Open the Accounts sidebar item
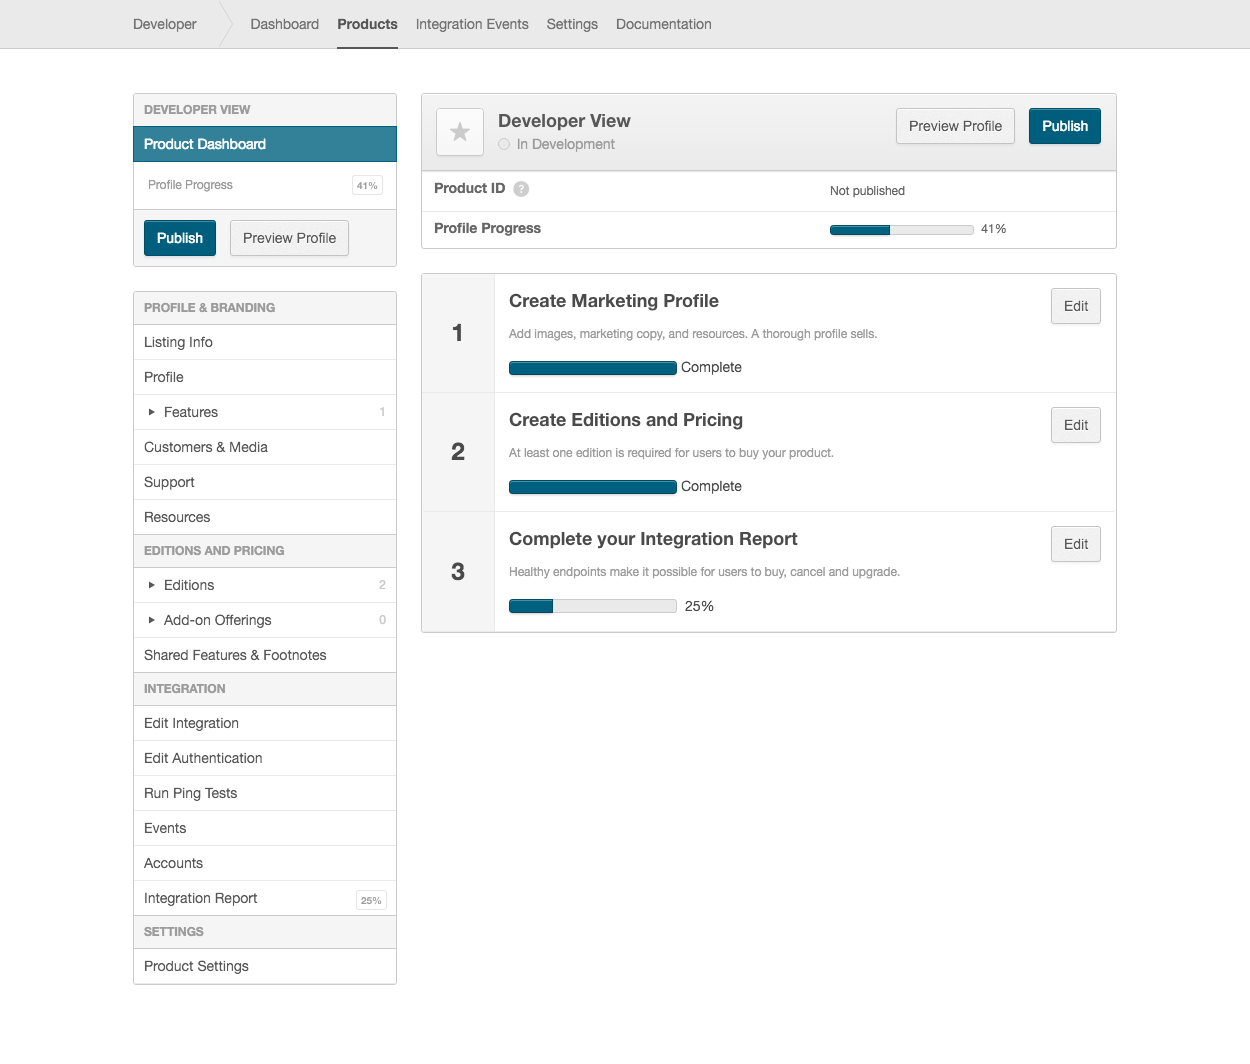The image size is (1250, 1064). 265,863
